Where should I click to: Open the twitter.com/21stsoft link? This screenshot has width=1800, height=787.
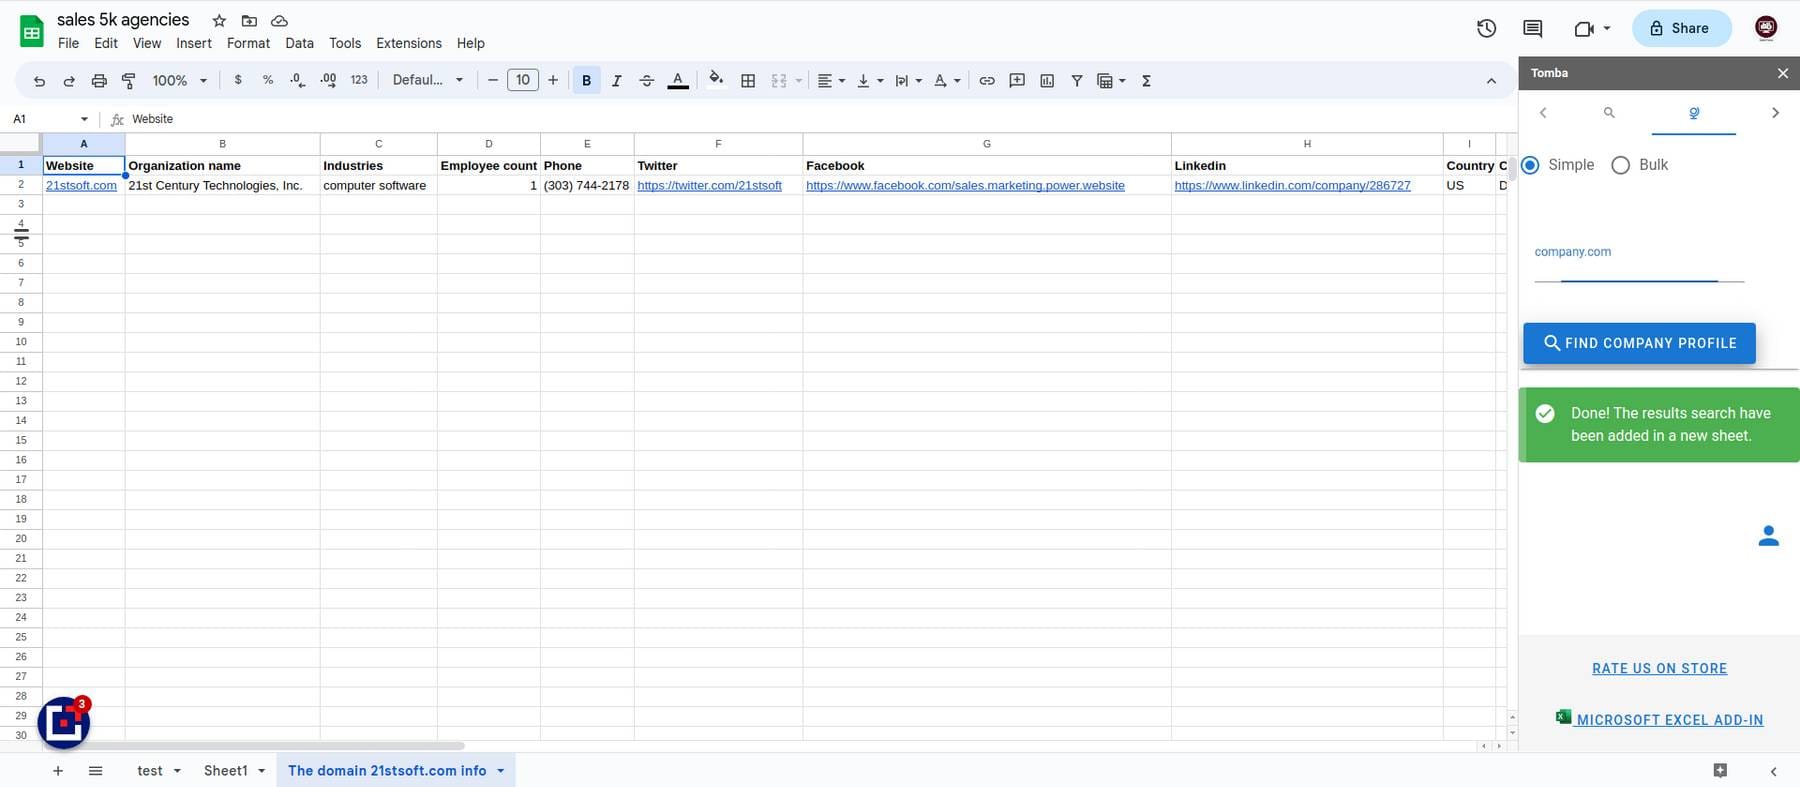point(709,186)
